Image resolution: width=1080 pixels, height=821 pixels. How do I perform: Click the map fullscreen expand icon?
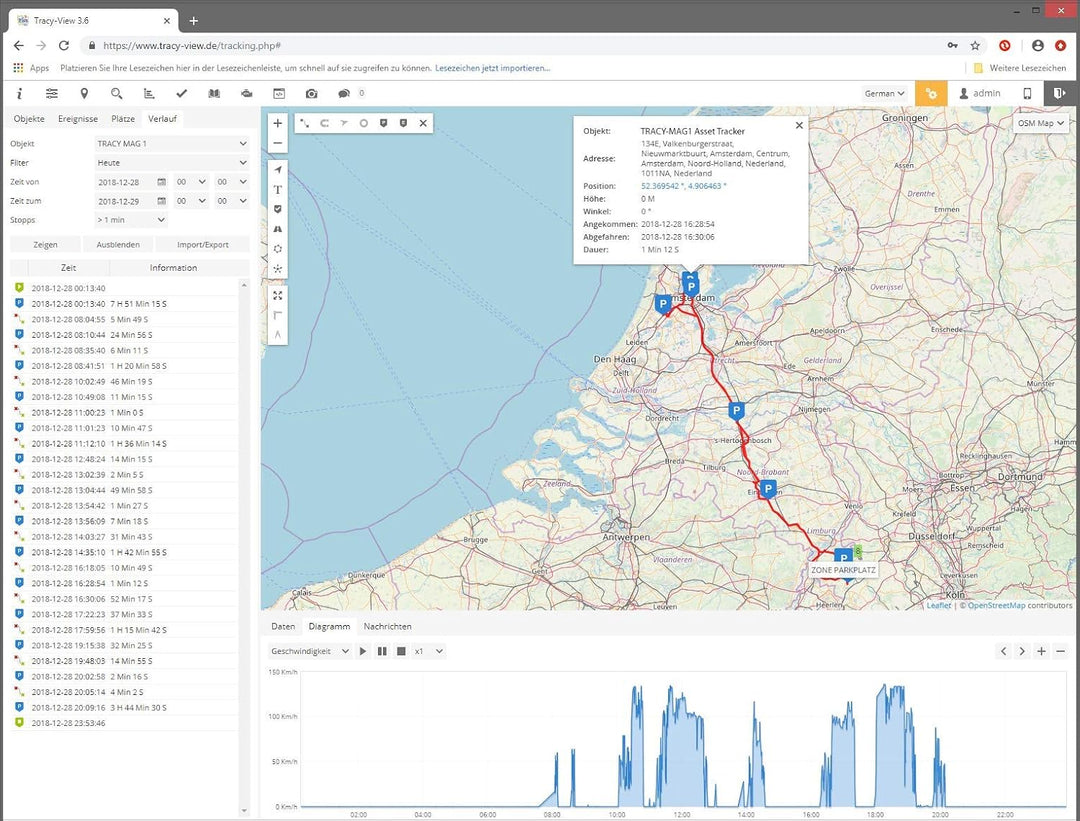coord(278,295)
